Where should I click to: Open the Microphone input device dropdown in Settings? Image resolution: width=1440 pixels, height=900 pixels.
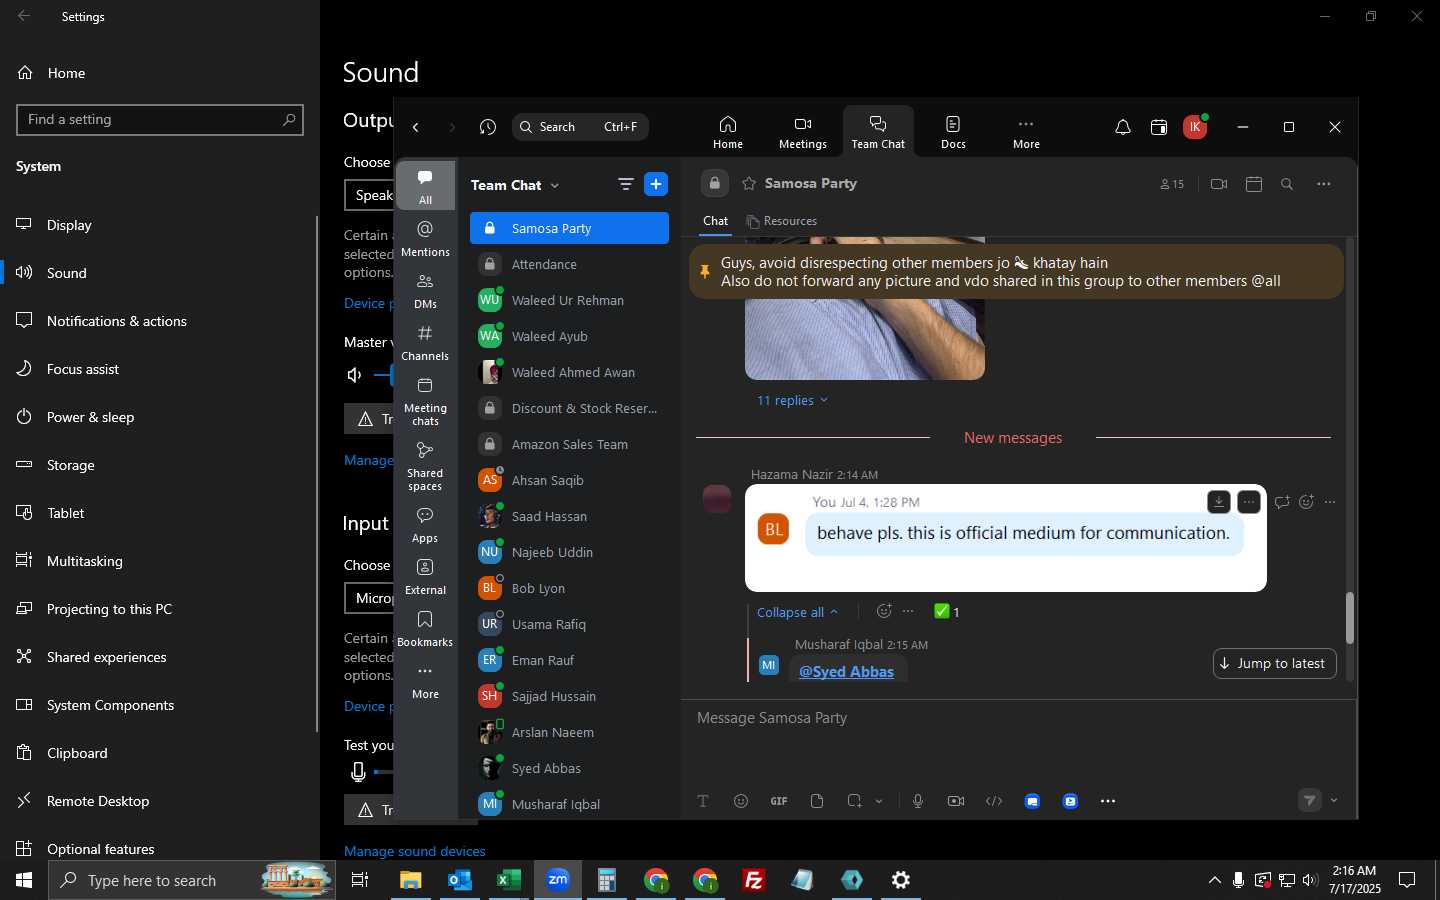pyautogui.click(x=369, y=598)
